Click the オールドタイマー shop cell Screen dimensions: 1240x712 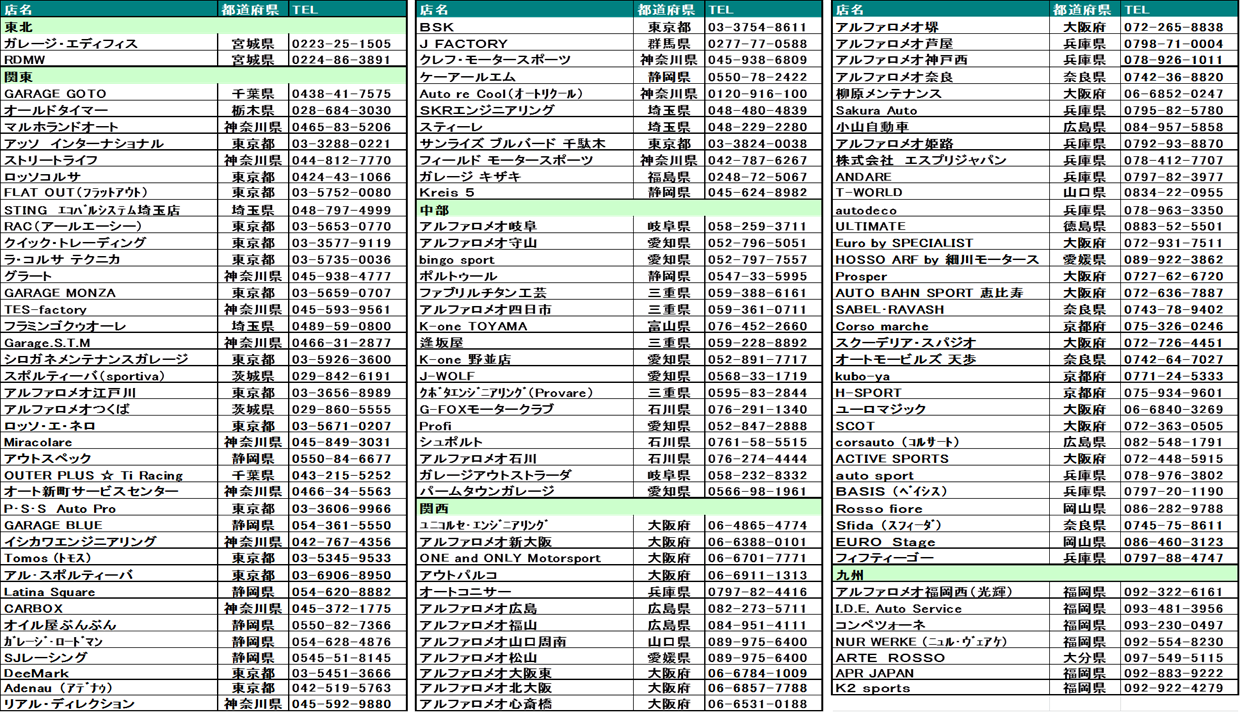109,110
